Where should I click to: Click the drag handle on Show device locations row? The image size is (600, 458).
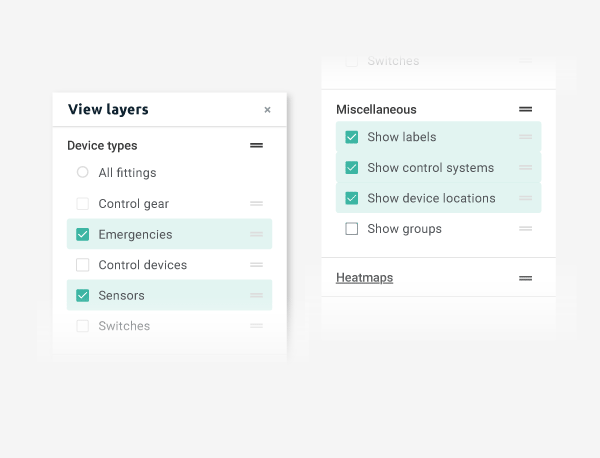525,198
